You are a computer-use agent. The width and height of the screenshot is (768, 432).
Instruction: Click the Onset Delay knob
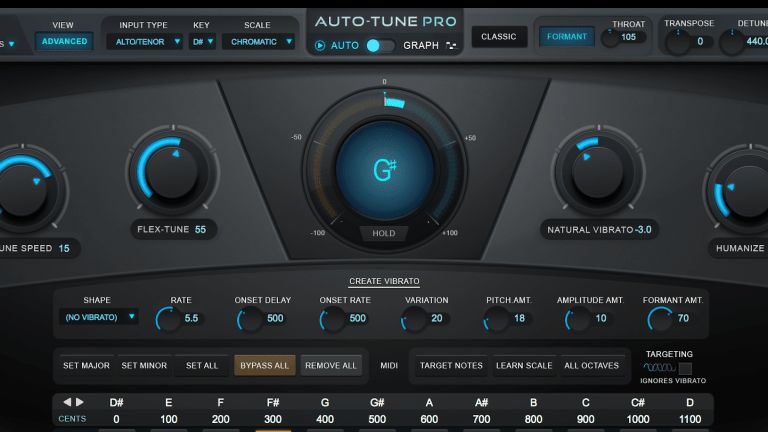point(249,319)
